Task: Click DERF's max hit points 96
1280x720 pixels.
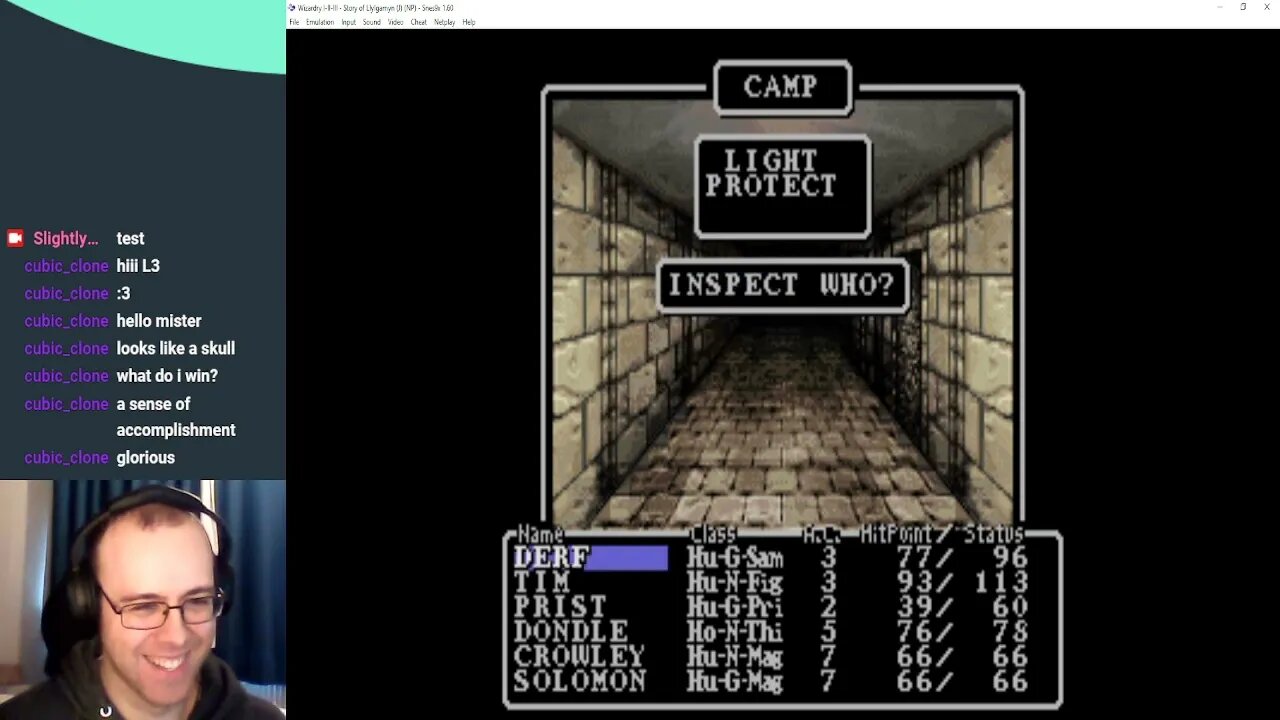Action: point(1011,558)
